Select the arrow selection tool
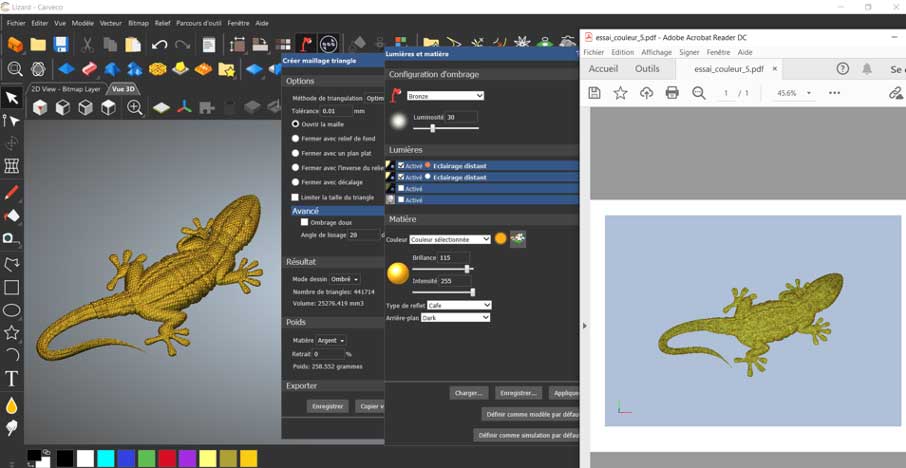The width and height of the screenshot is (906, 468). 12,98
